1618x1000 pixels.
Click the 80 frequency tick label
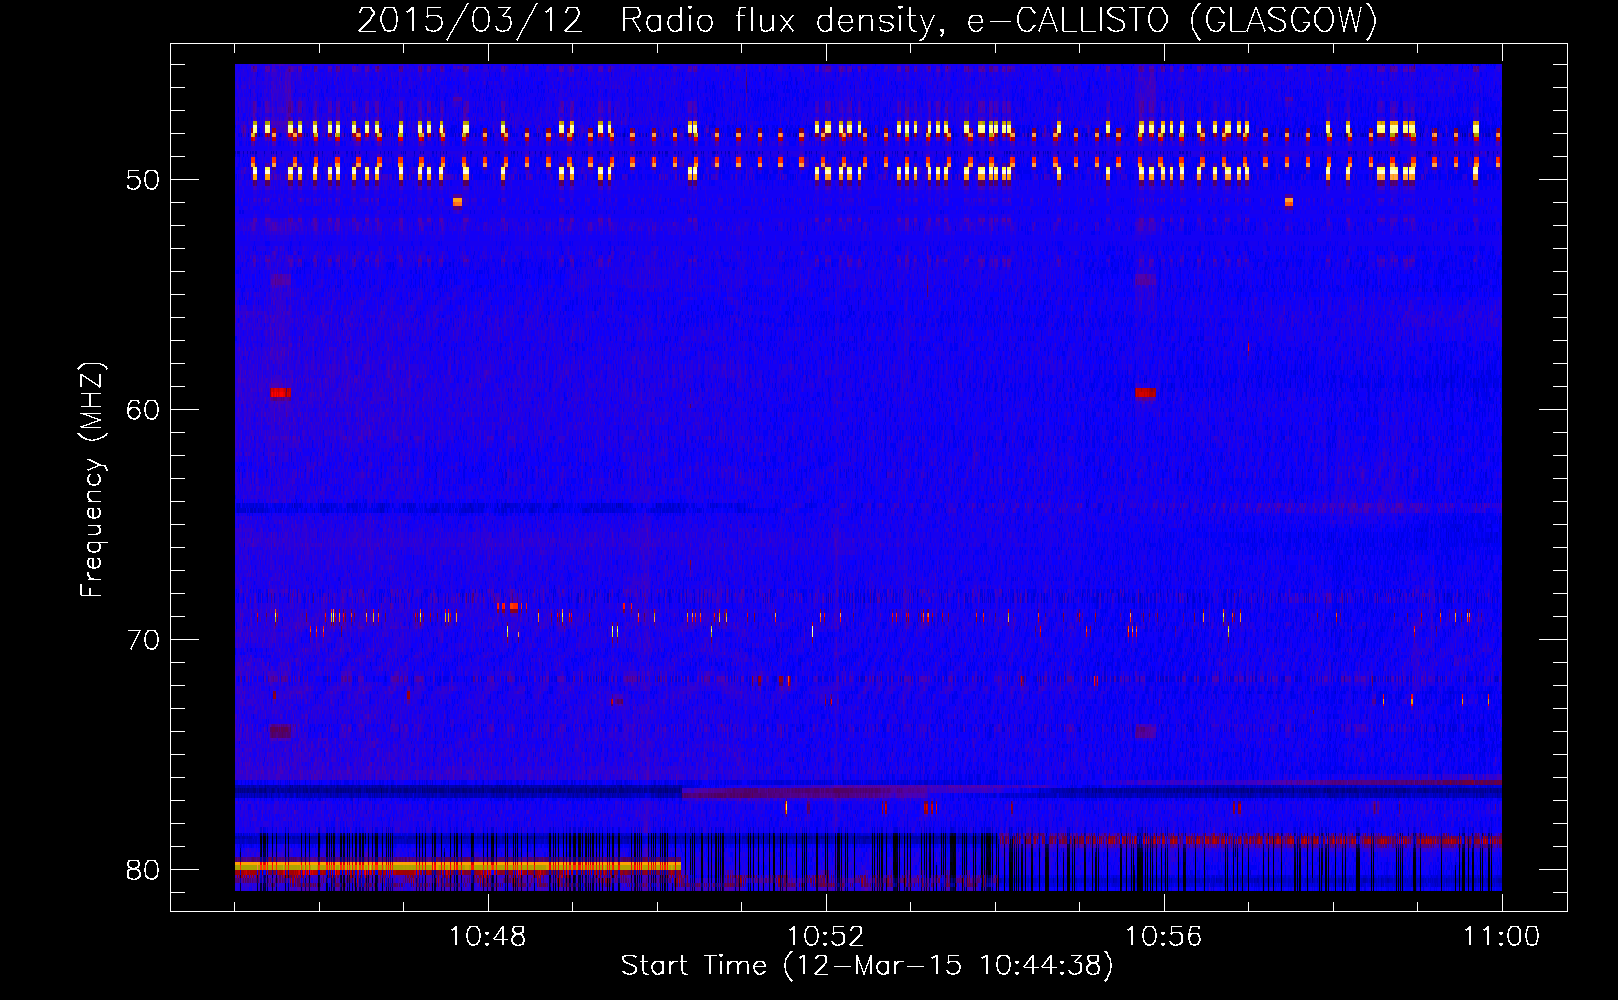point(143,870)
